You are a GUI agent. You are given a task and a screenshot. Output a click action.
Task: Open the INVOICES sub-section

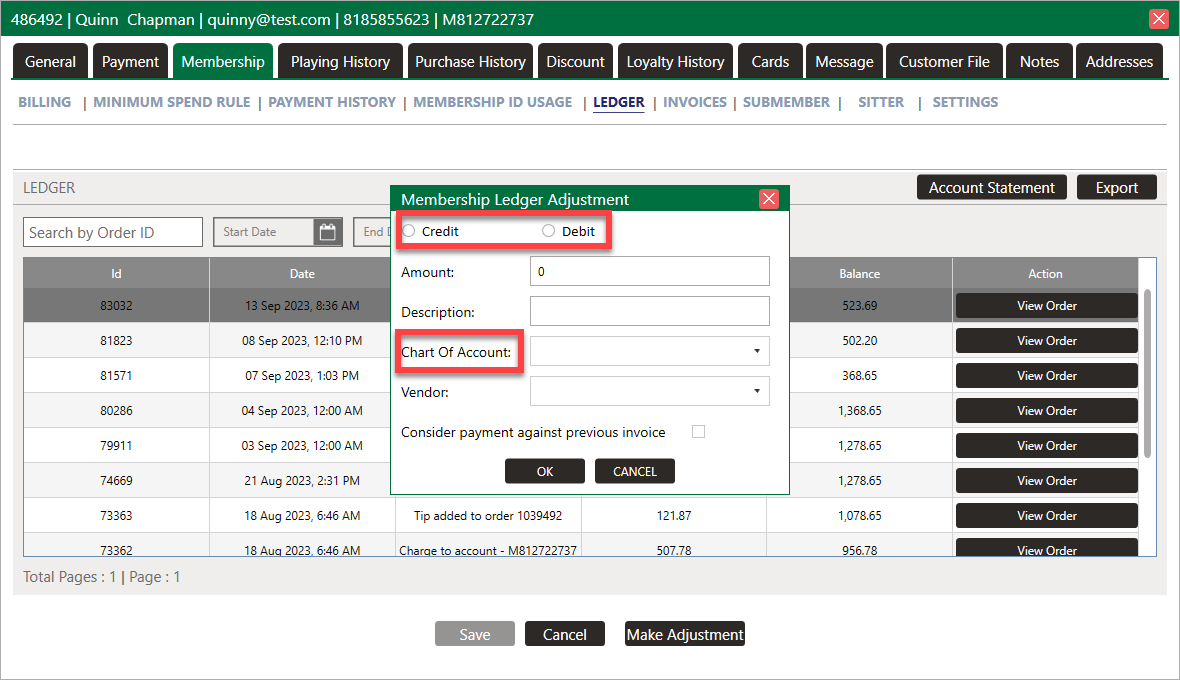(x=695, y=102)
